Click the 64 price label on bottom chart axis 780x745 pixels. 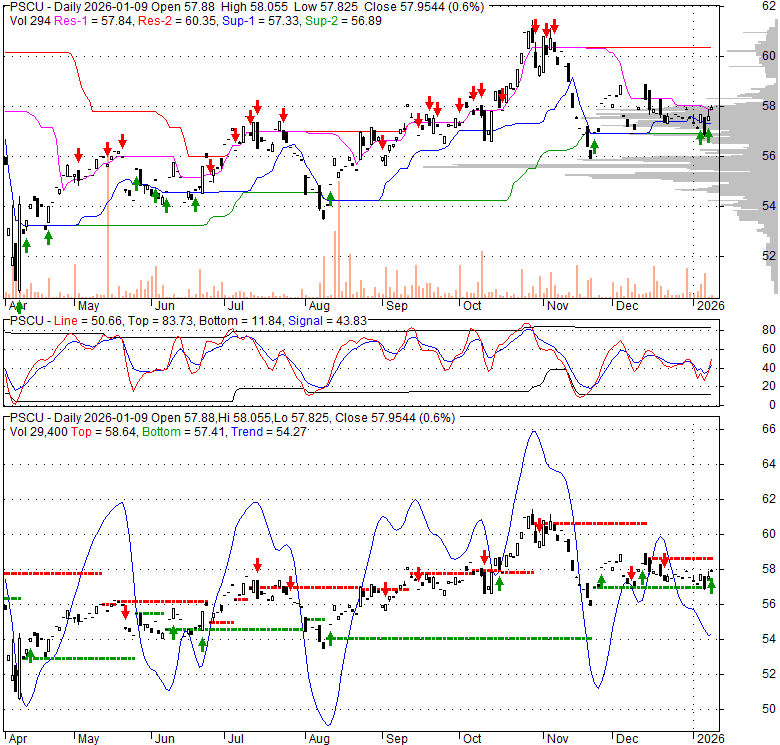(x=769, y=464)
